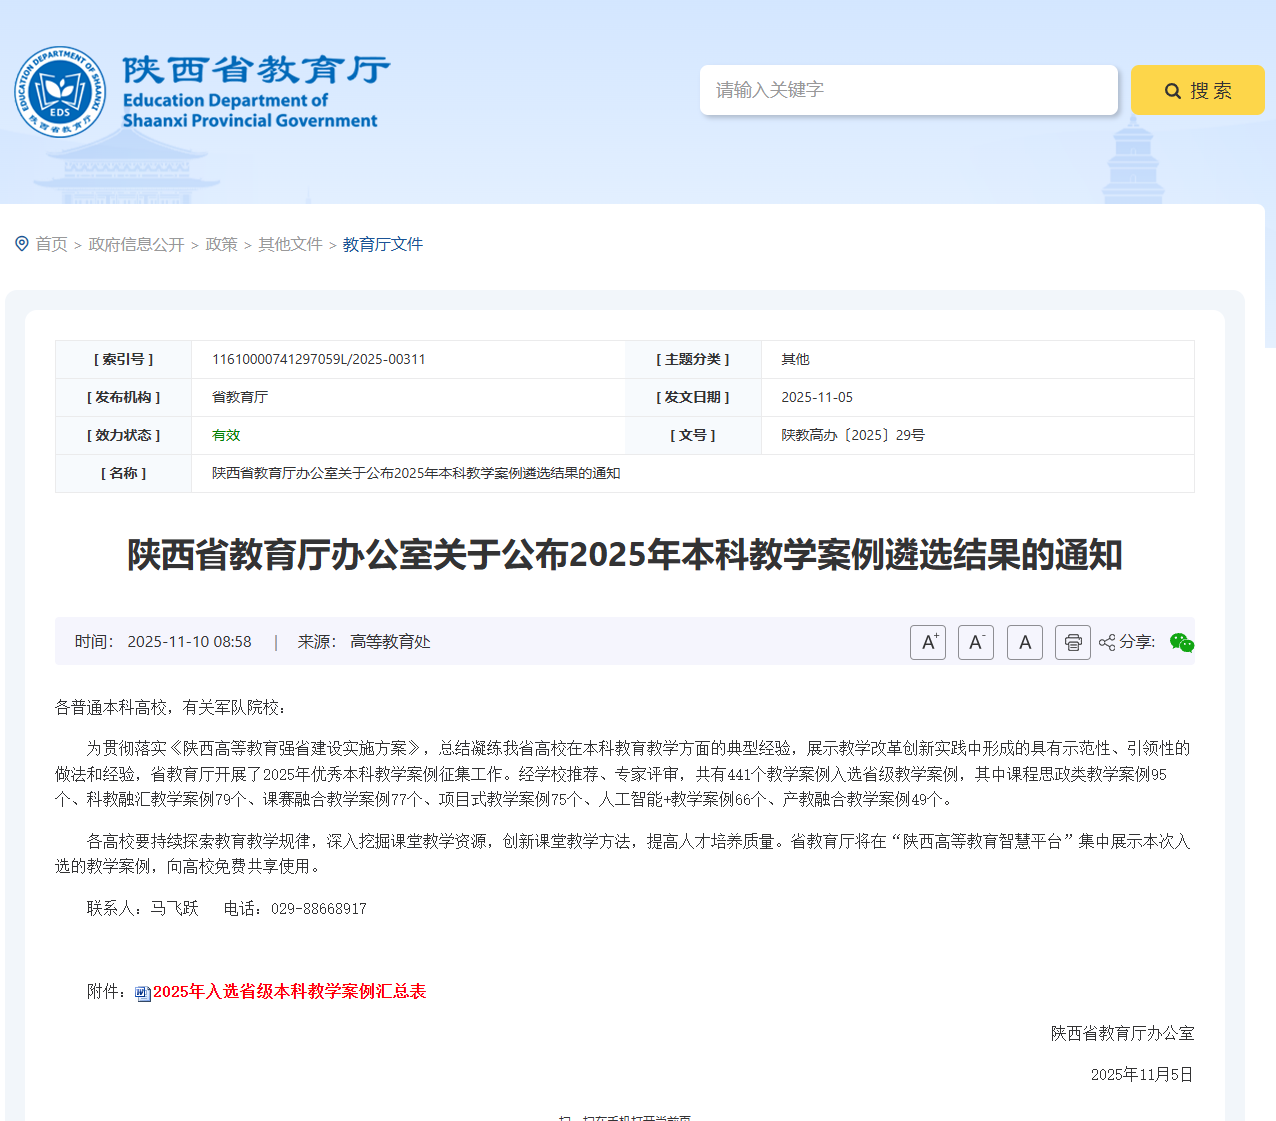Screen dimensions: 1276x1121
Task: Go to 首页 in the breadcrumb
Action: (x=51, y=245)
